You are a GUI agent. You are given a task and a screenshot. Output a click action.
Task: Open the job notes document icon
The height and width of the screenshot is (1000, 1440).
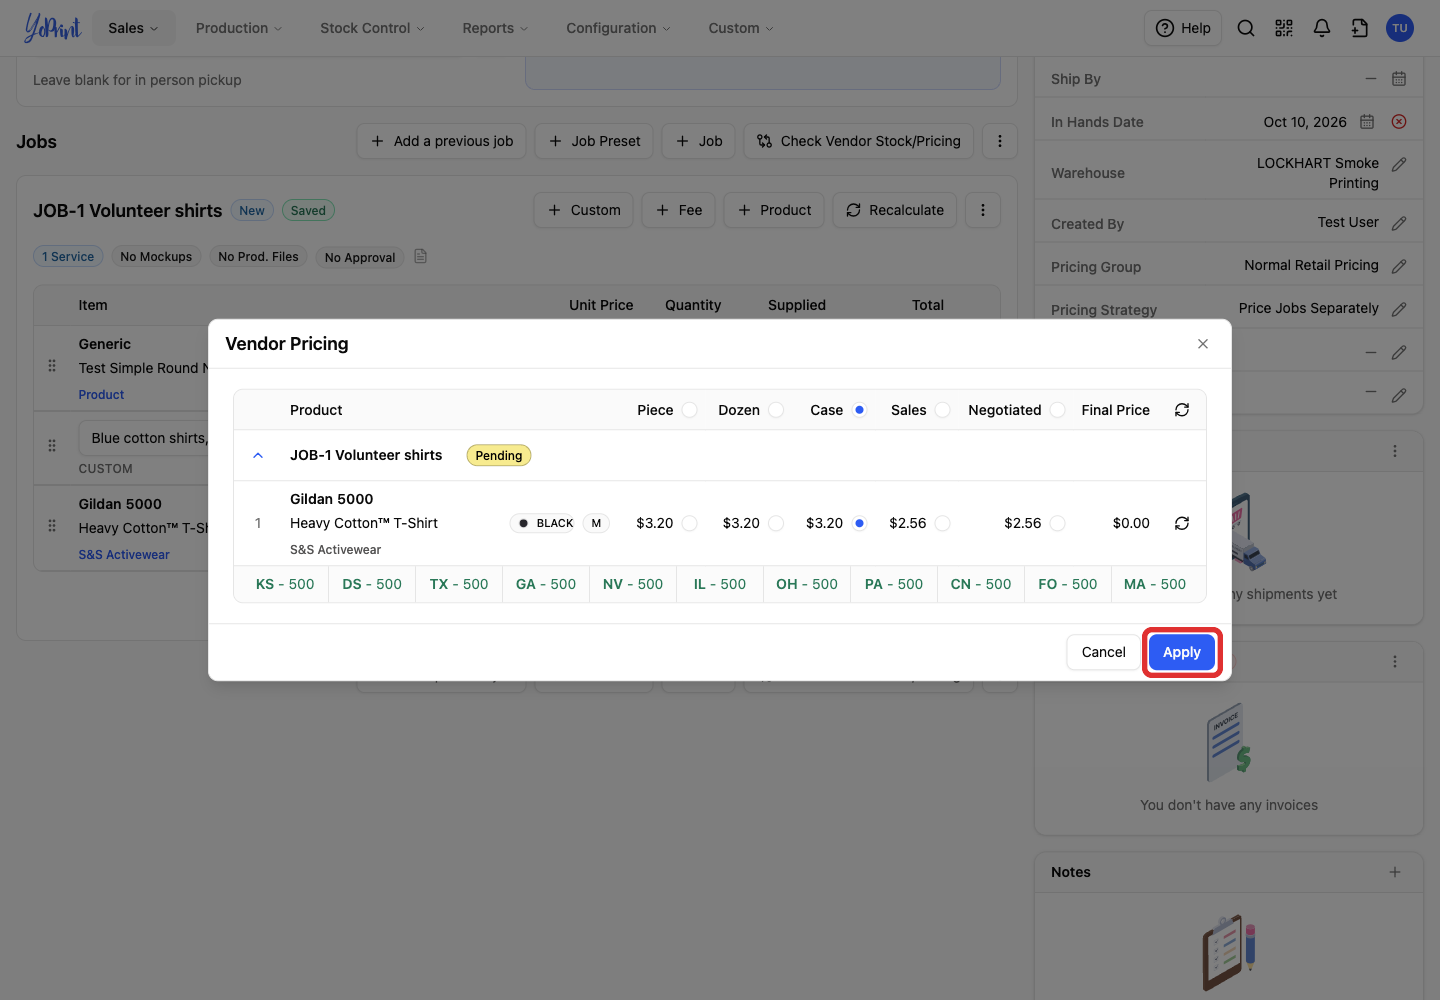[x=421, y=257]
